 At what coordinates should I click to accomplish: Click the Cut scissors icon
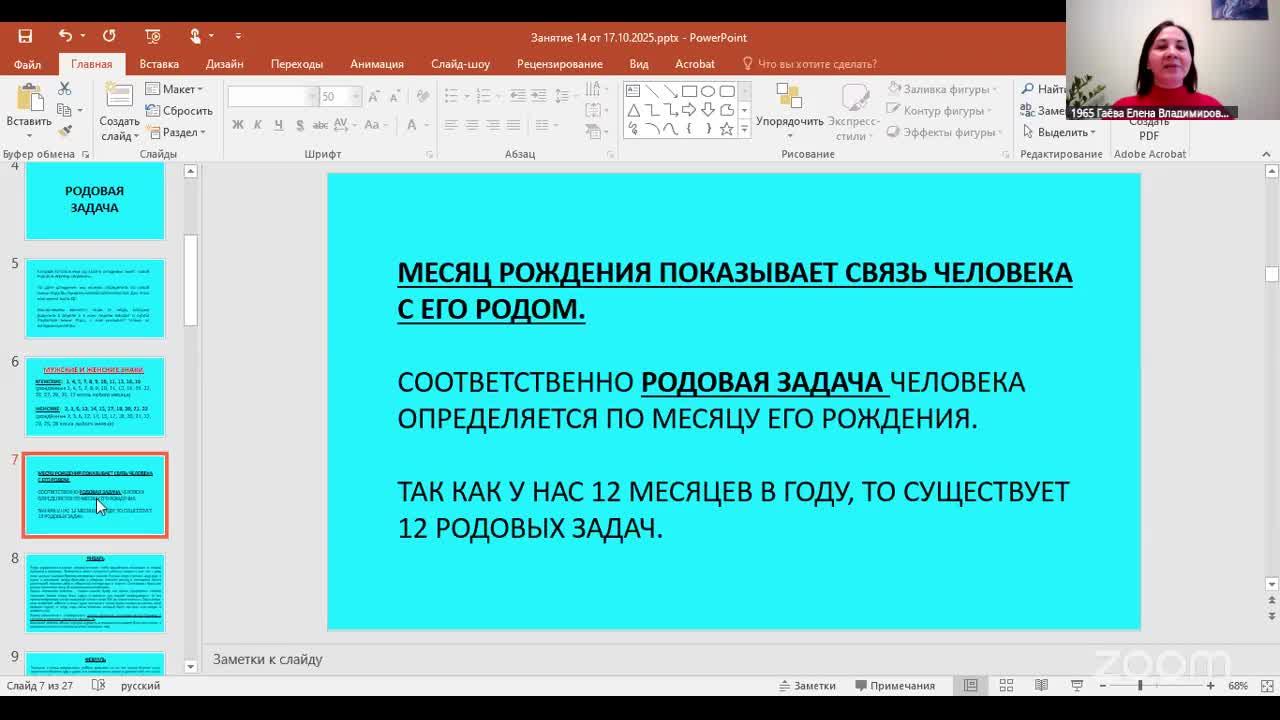click(x=65, y=89)
